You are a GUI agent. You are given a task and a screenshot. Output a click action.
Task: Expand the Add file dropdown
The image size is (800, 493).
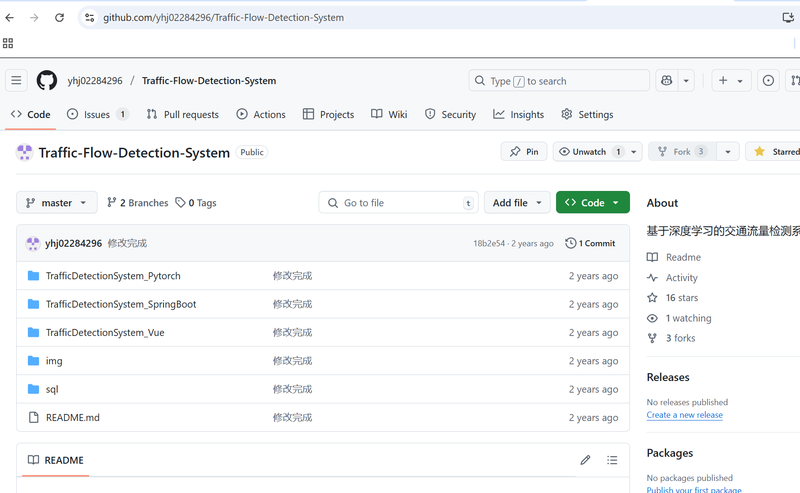517,203
